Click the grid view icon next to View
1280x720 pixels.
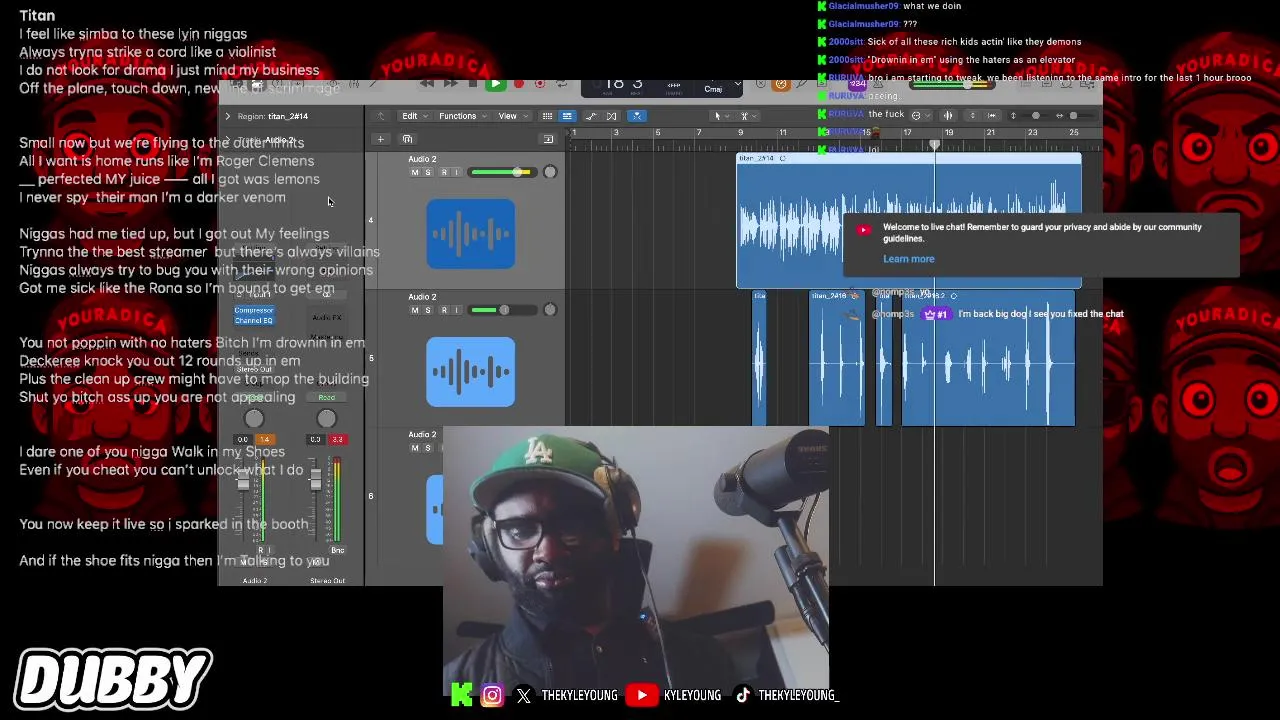(x=547, y=116)
